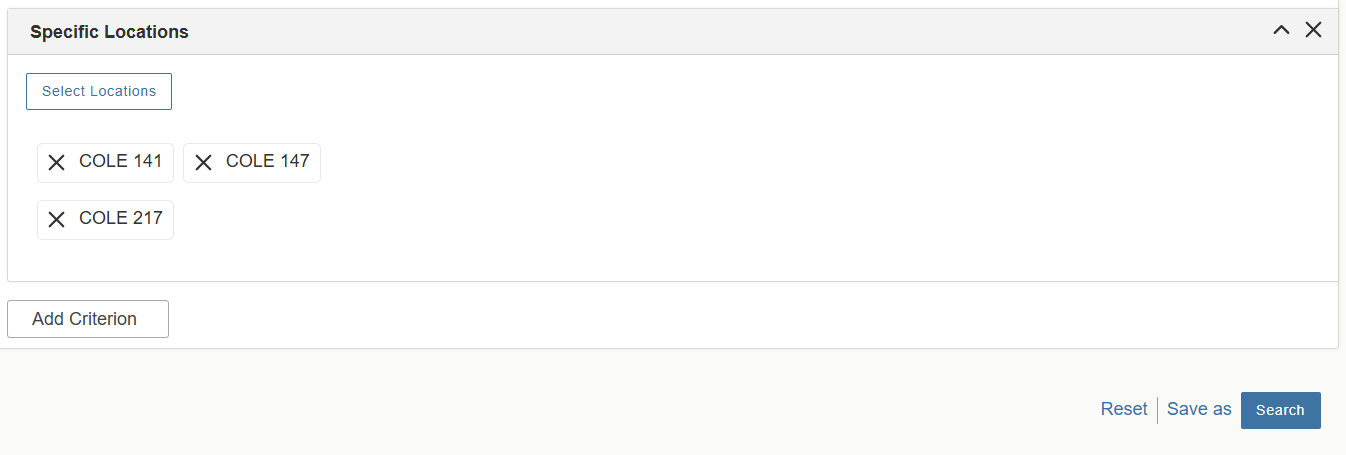The width and height of the screenshot is (1346, 455).
Task: Run the Search
Action: (x=1280, y=410)
